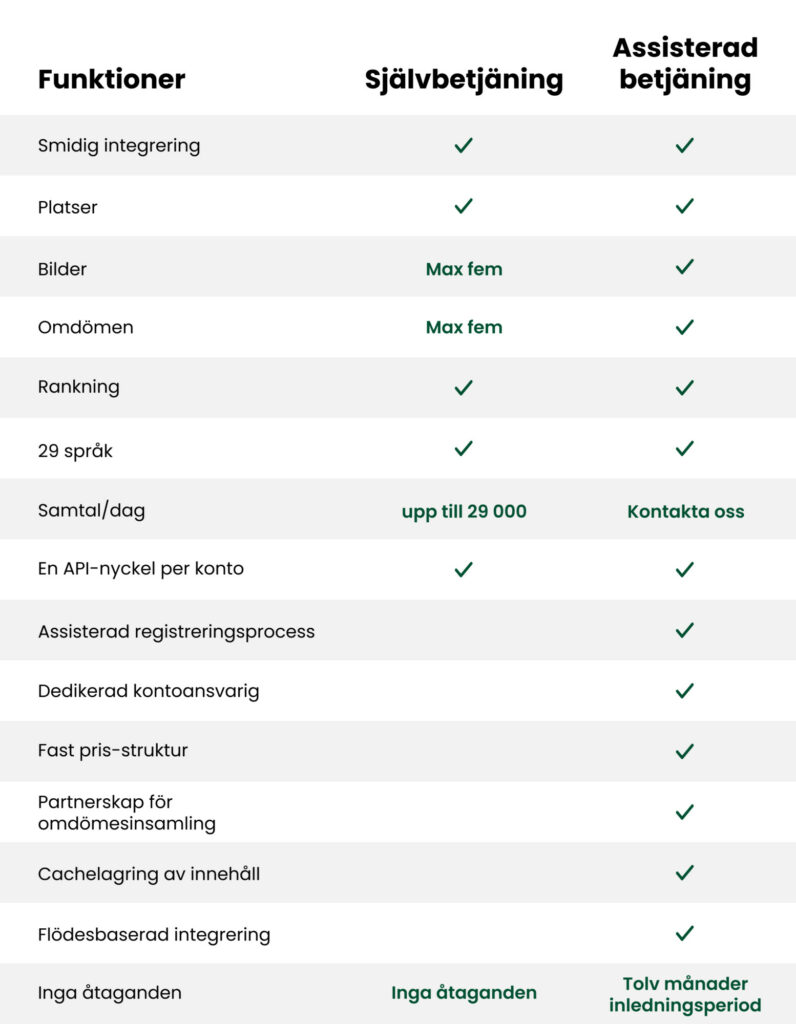796x1024 pixels.
Task: Click 'upp till 29 000' text
Action: click(x=464, y=511)
